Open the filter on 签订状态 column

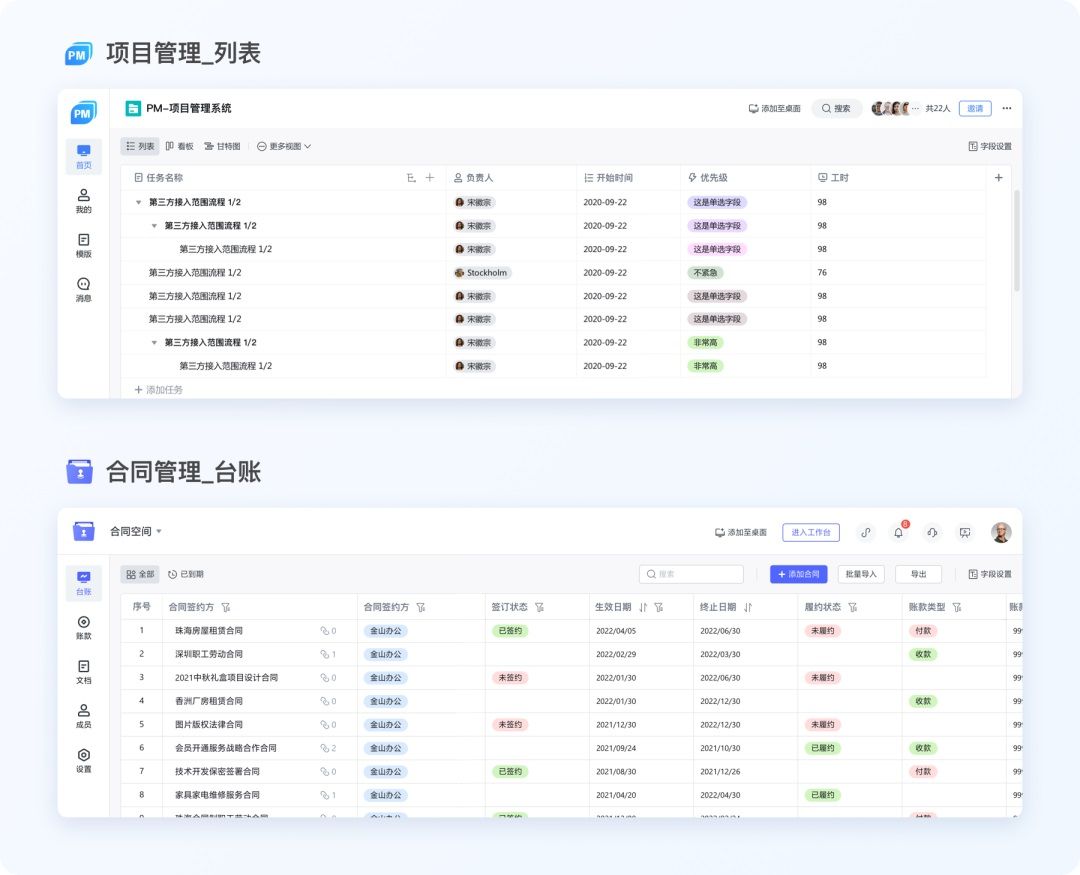[x=539, y=607]
